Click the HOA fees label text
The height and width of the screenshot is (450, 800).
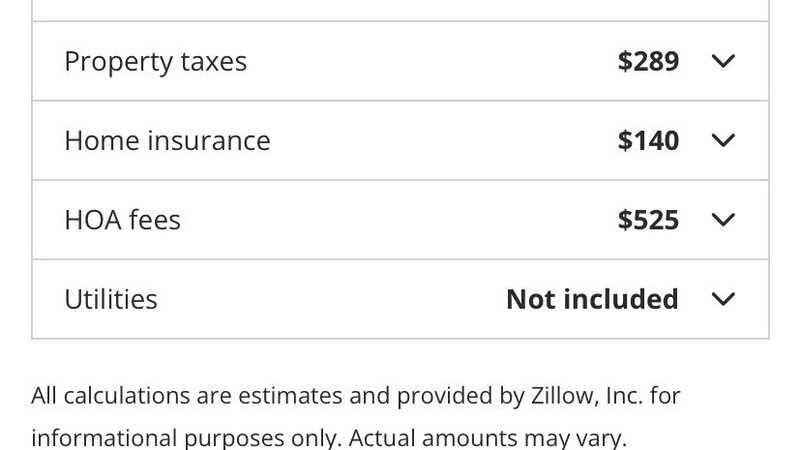tap(122, 219)
